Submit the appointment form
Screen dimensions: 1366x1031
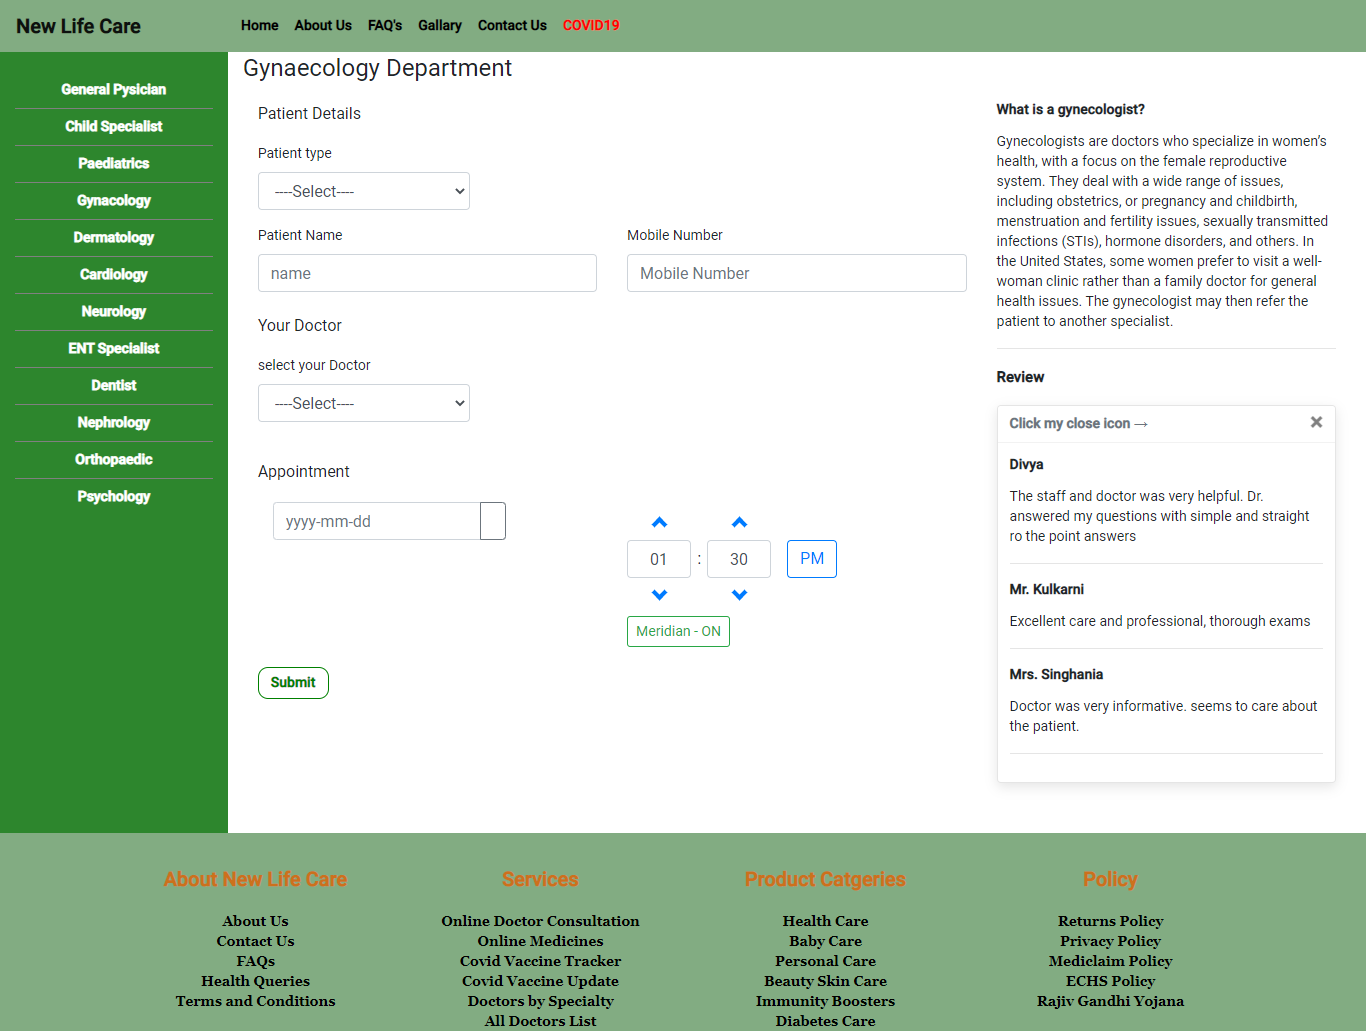pyautogui.click(x=293, y=683)
